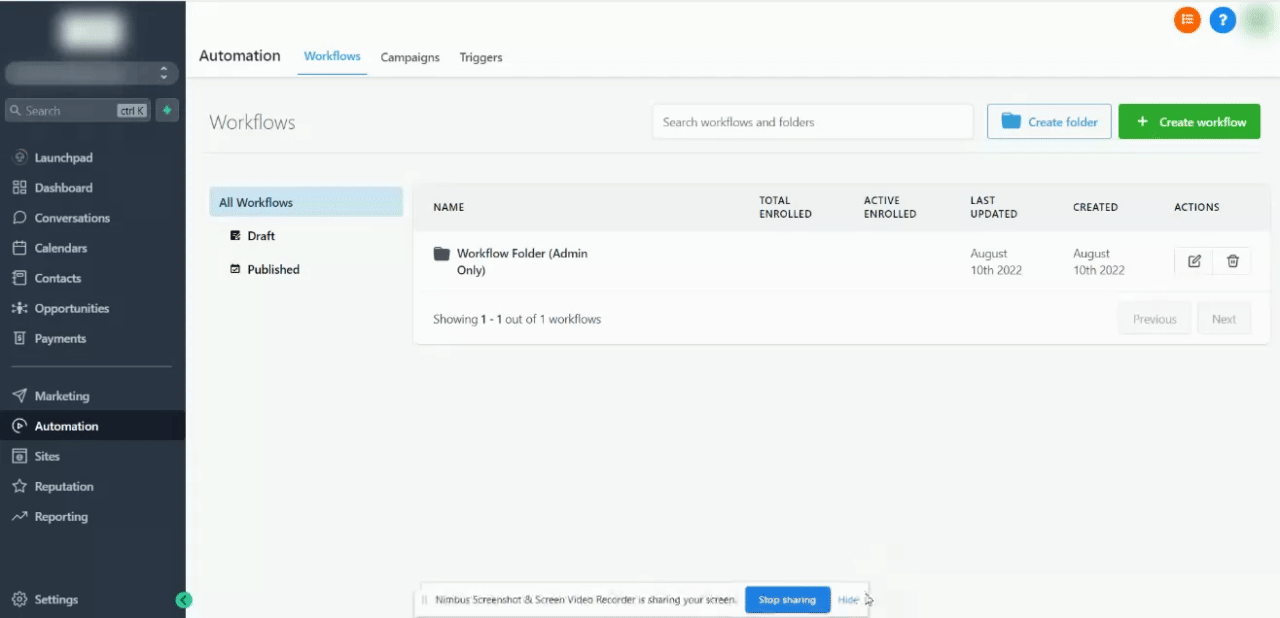Viewport: 1280px width, 618px height.
Task: Delete Workflow Folder using trash icon
Action: pos(1232,261)
